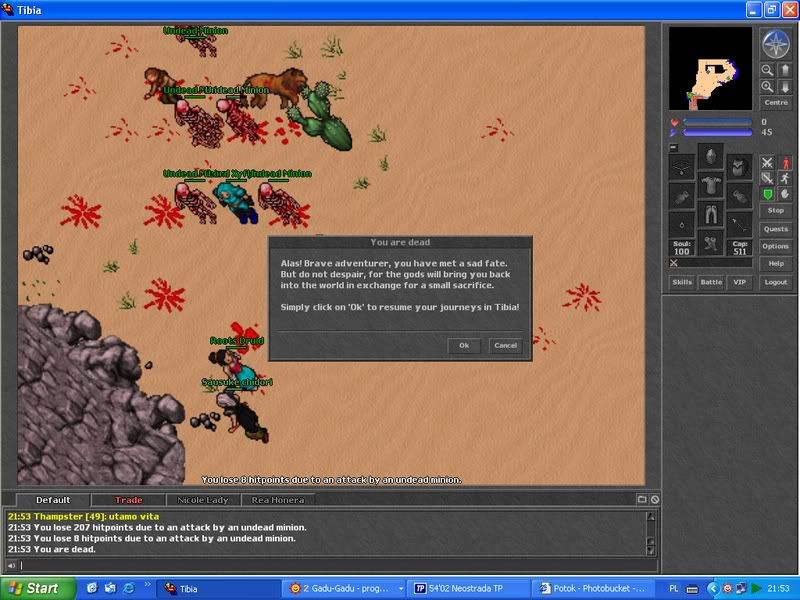800x600 pixels.
Task: Select the armor equipment slot
Action: click(x=710, y=184)
